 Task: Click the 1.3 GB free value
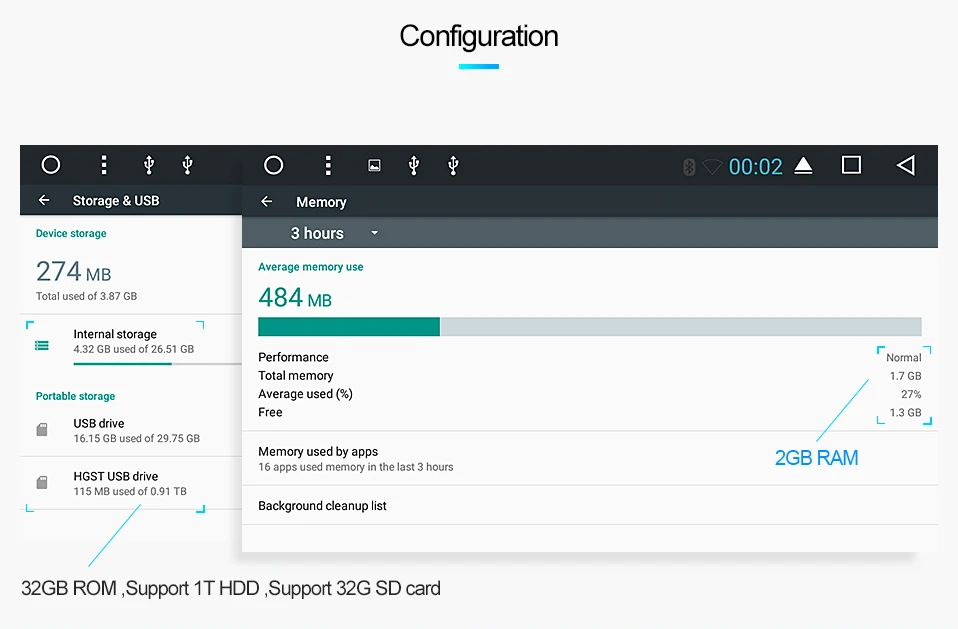(x=905, y=413)
